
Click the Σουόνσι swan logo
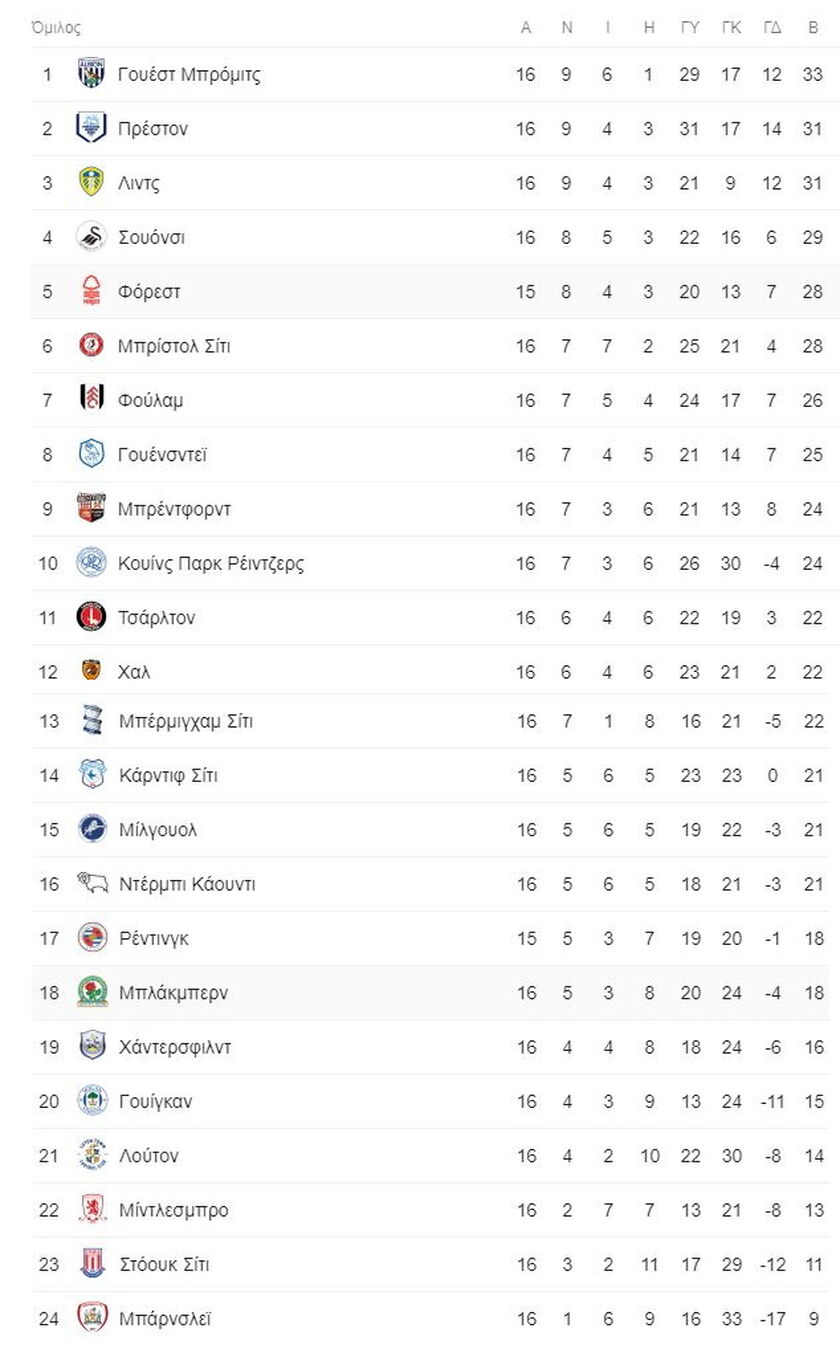click(x=91, y=237)
